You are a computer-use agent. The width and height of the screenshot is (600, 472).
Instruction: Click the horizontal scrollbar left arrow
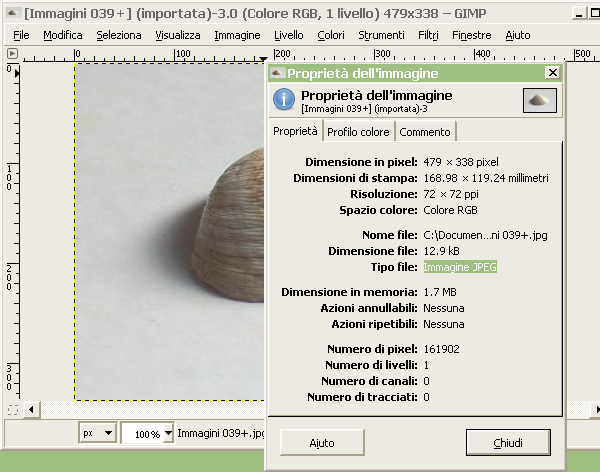pos(33,410)
